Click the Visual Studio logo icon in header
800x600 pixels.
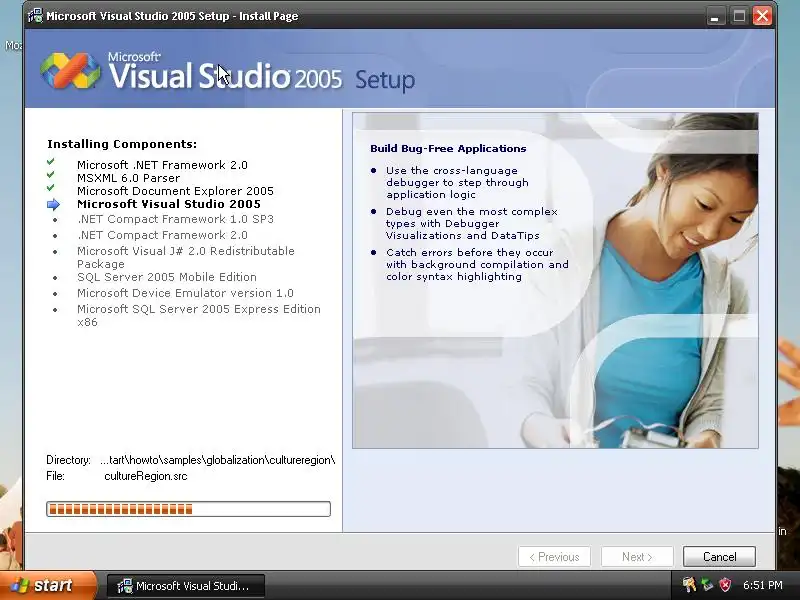[70, 71]
